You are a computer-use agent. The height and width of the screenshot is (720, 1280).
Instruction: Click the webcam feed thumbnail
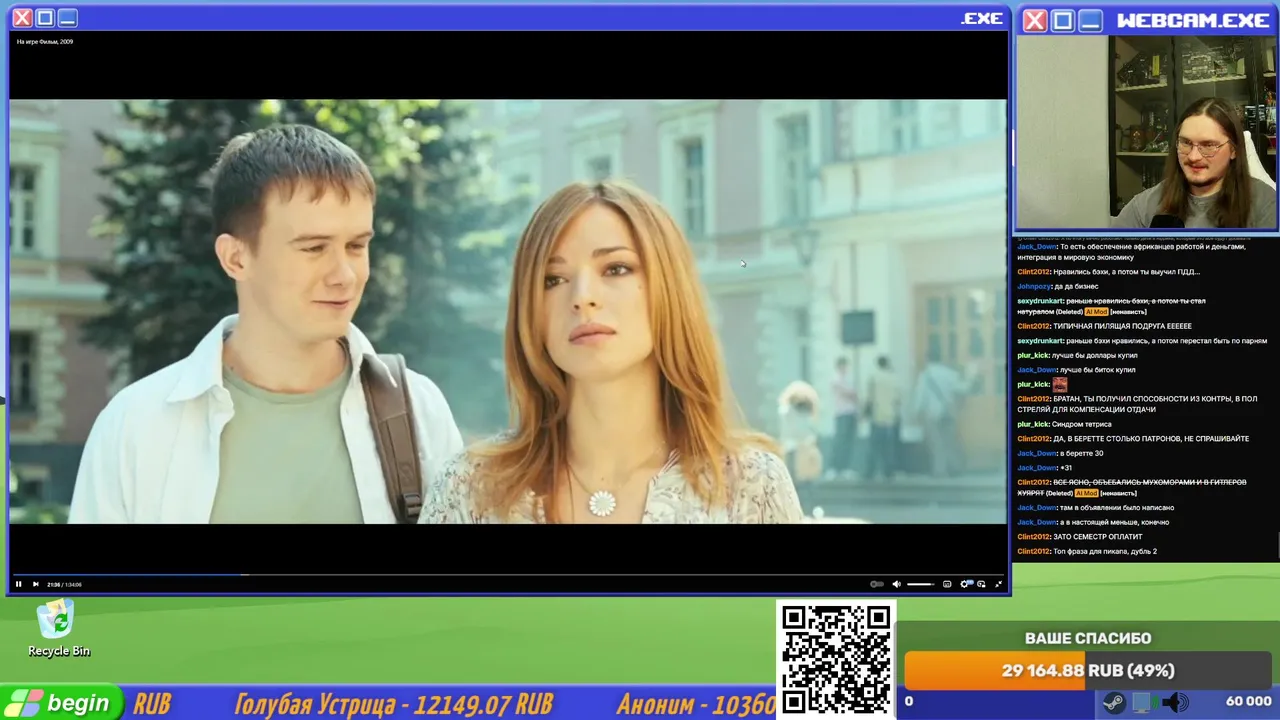(1147, 132)
